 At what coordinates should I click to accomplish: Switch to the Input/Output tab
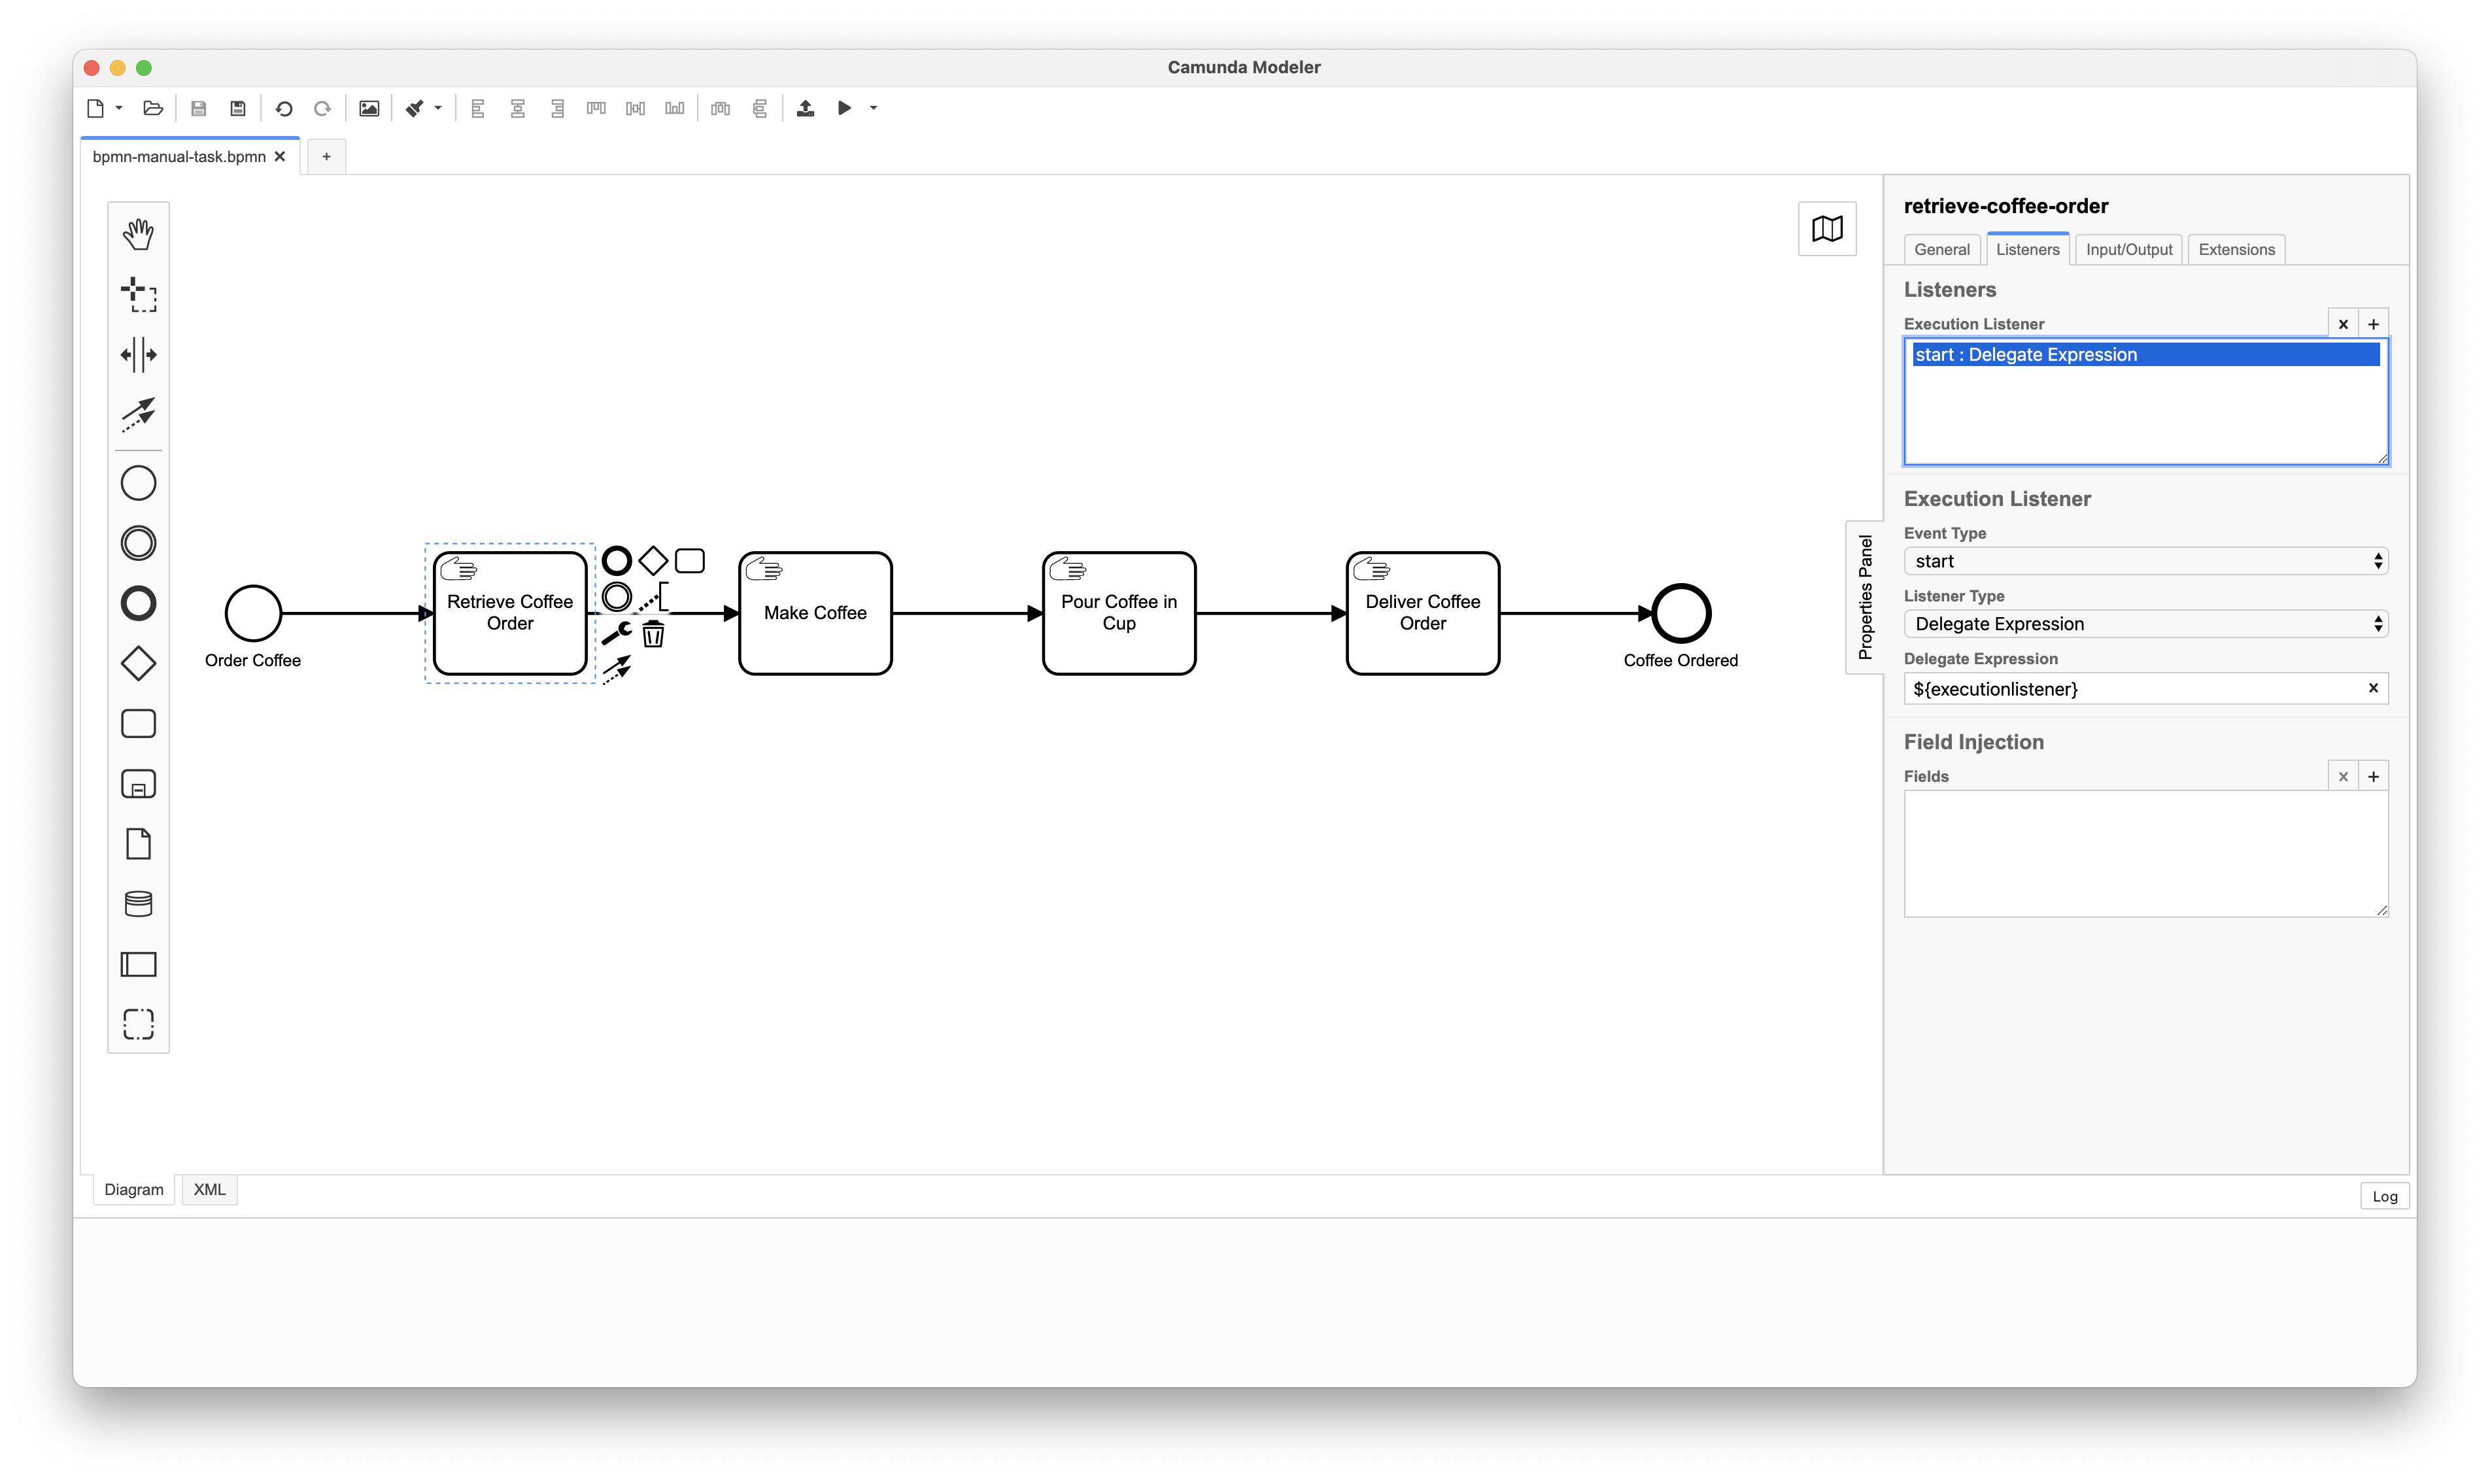[2128, 250]
